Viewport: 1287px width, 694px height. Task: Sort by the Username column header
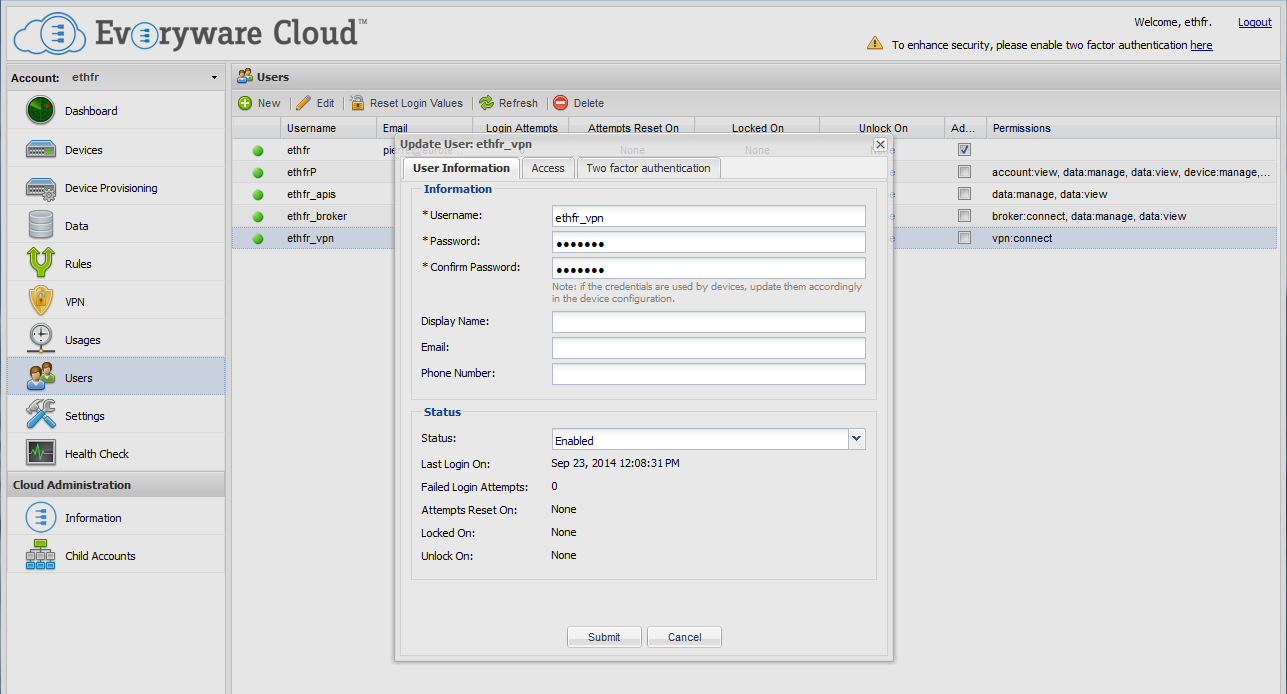coord(329,128)
